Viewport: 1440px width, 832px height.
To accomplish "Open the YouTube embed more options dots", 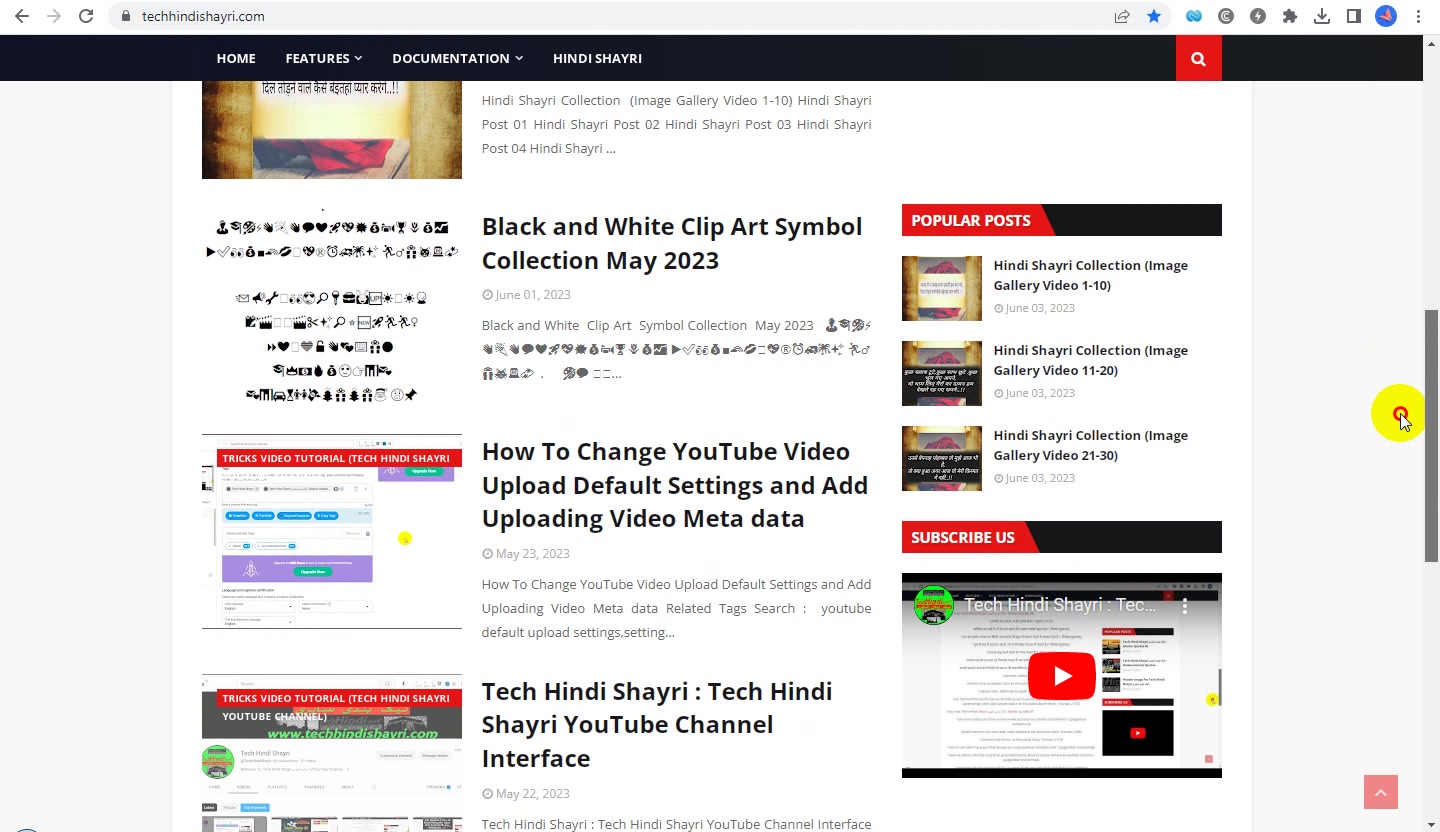I will point(1185,605).
